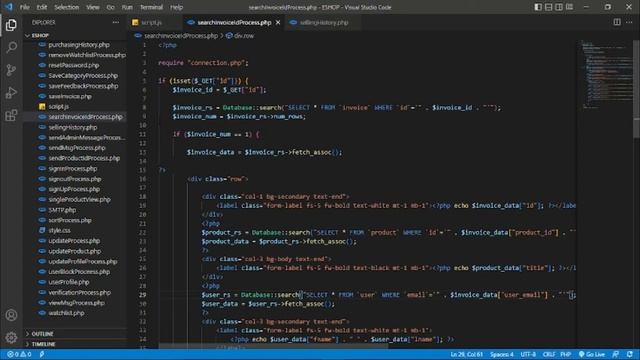640x360 pixels.
Task: Open signInProcess.php in the explorer
Action: [x=73, y=169]
